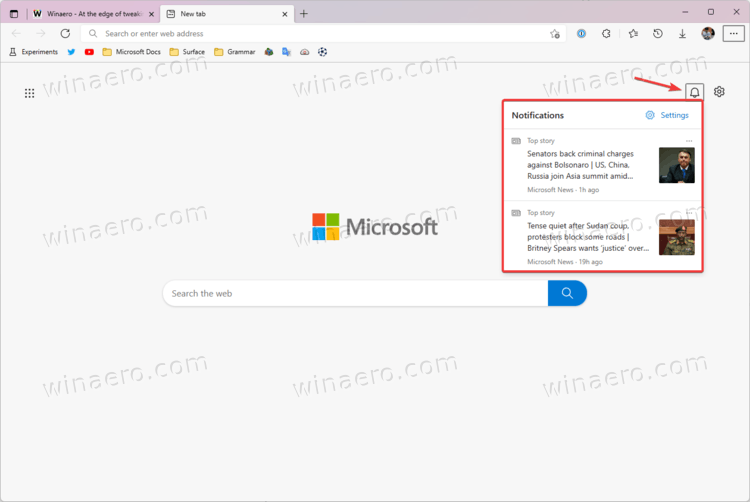
Task: Open more options for Bolsonaro story
Action: tap(689, 141)
